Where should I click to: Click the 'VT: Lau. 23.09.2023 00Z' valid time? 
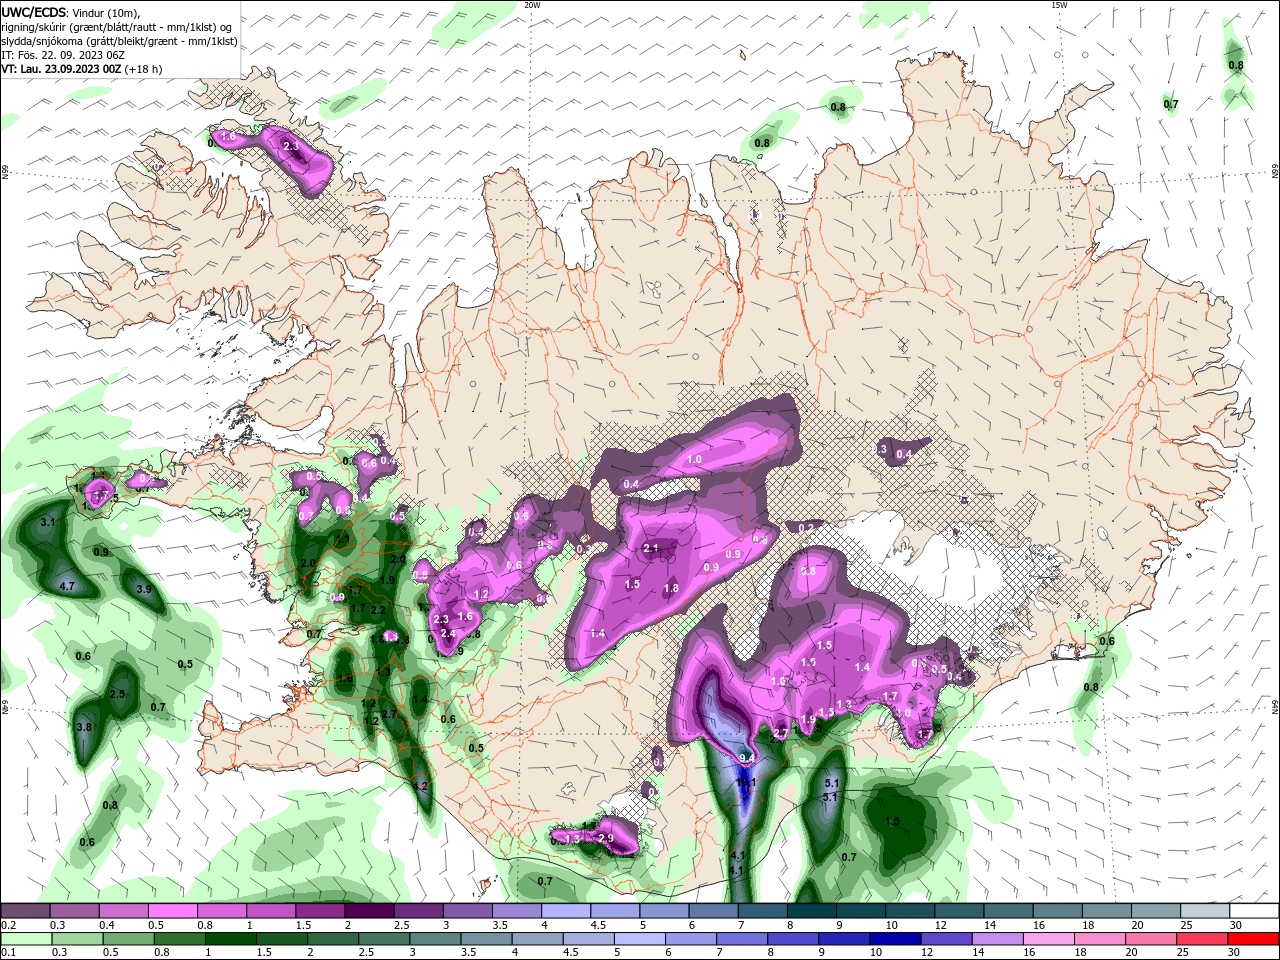click(x=61, y=69)
